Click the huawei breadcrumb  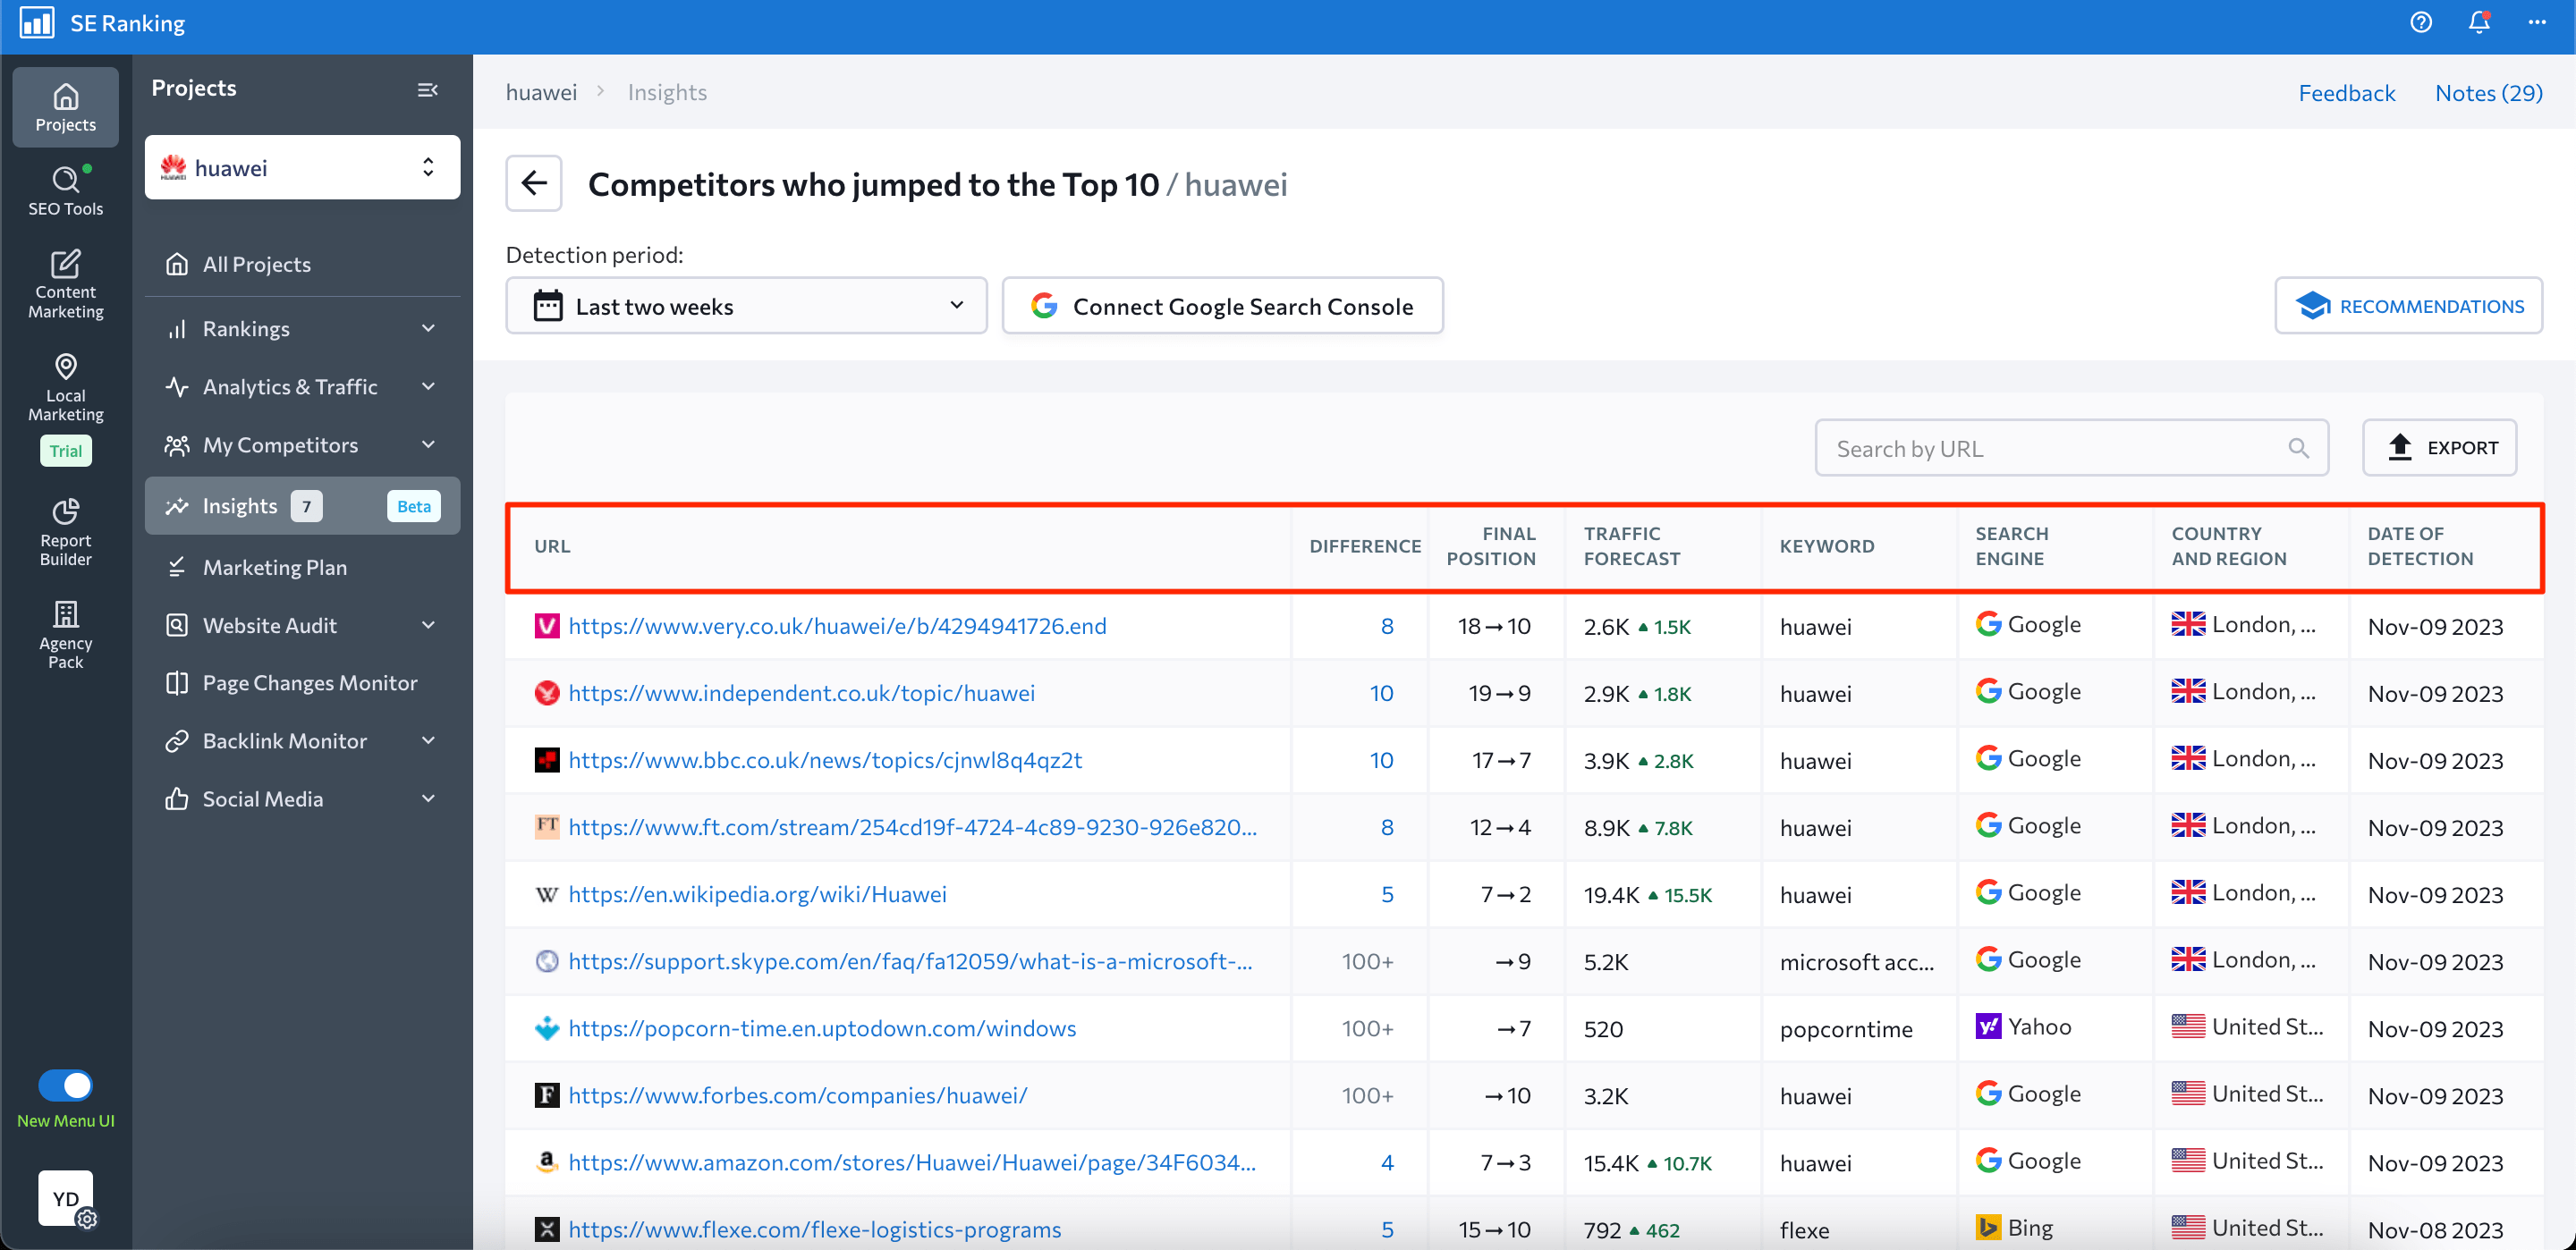pos(541,92)
